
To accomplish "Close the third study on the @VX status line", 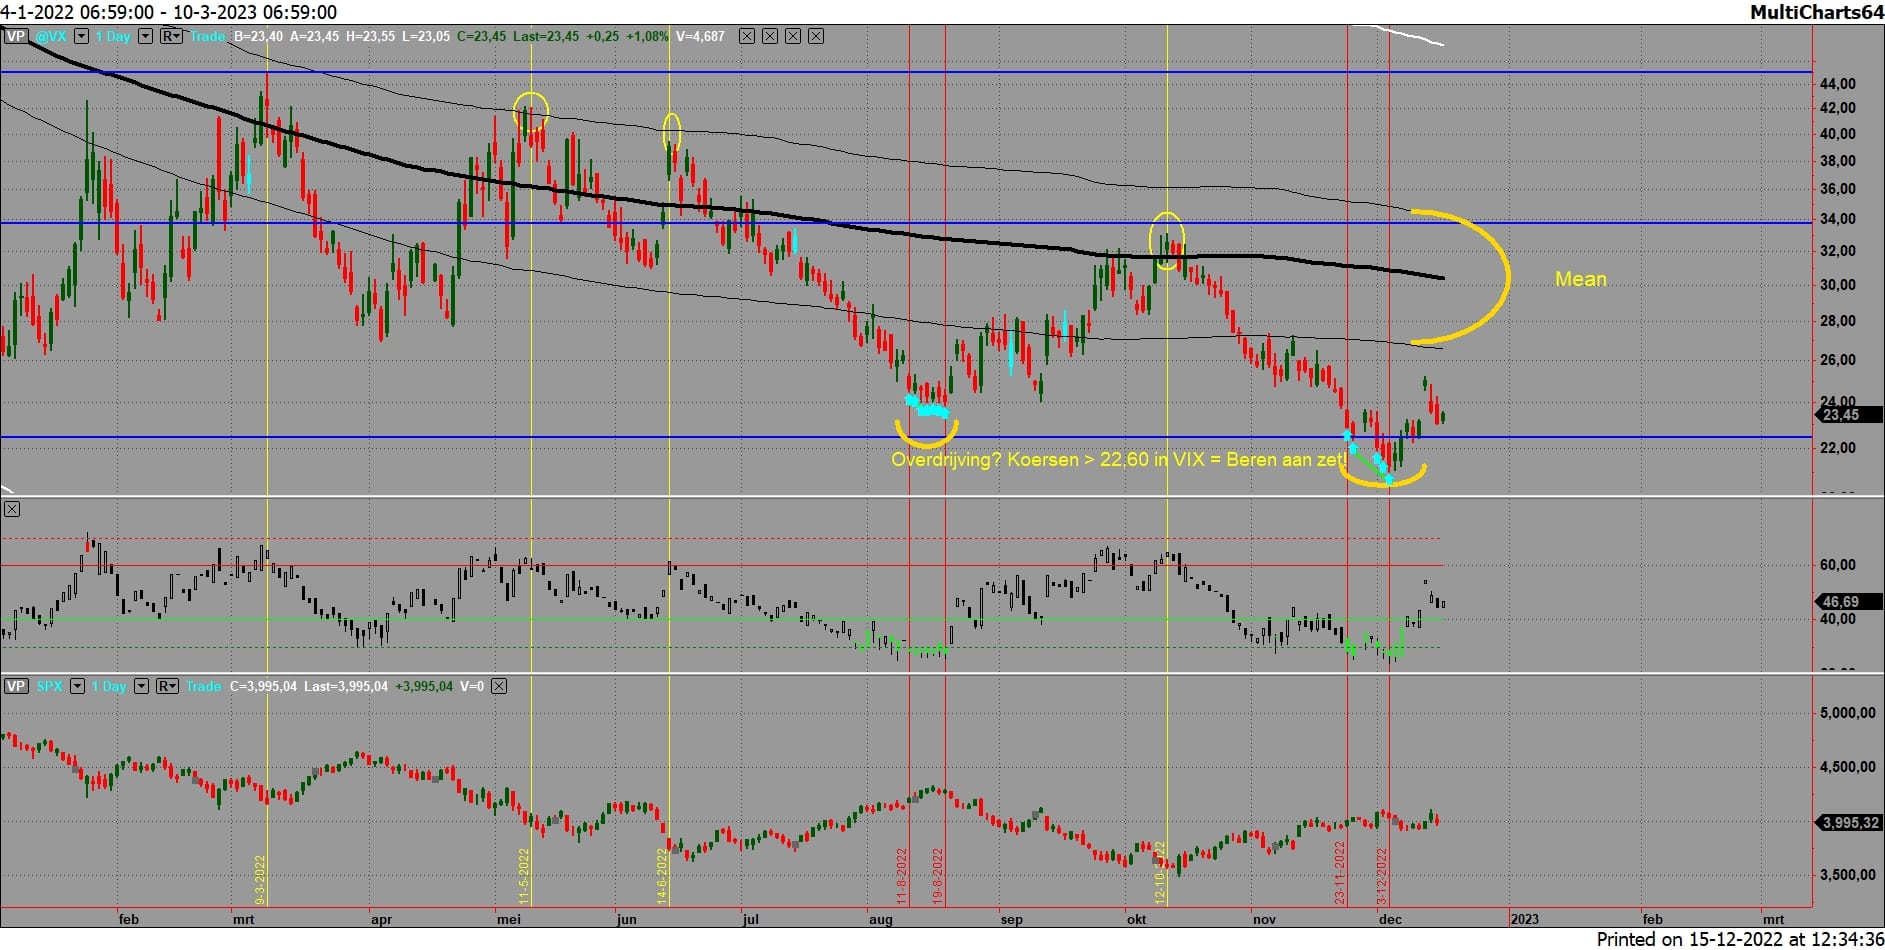I will coord(793,36).
